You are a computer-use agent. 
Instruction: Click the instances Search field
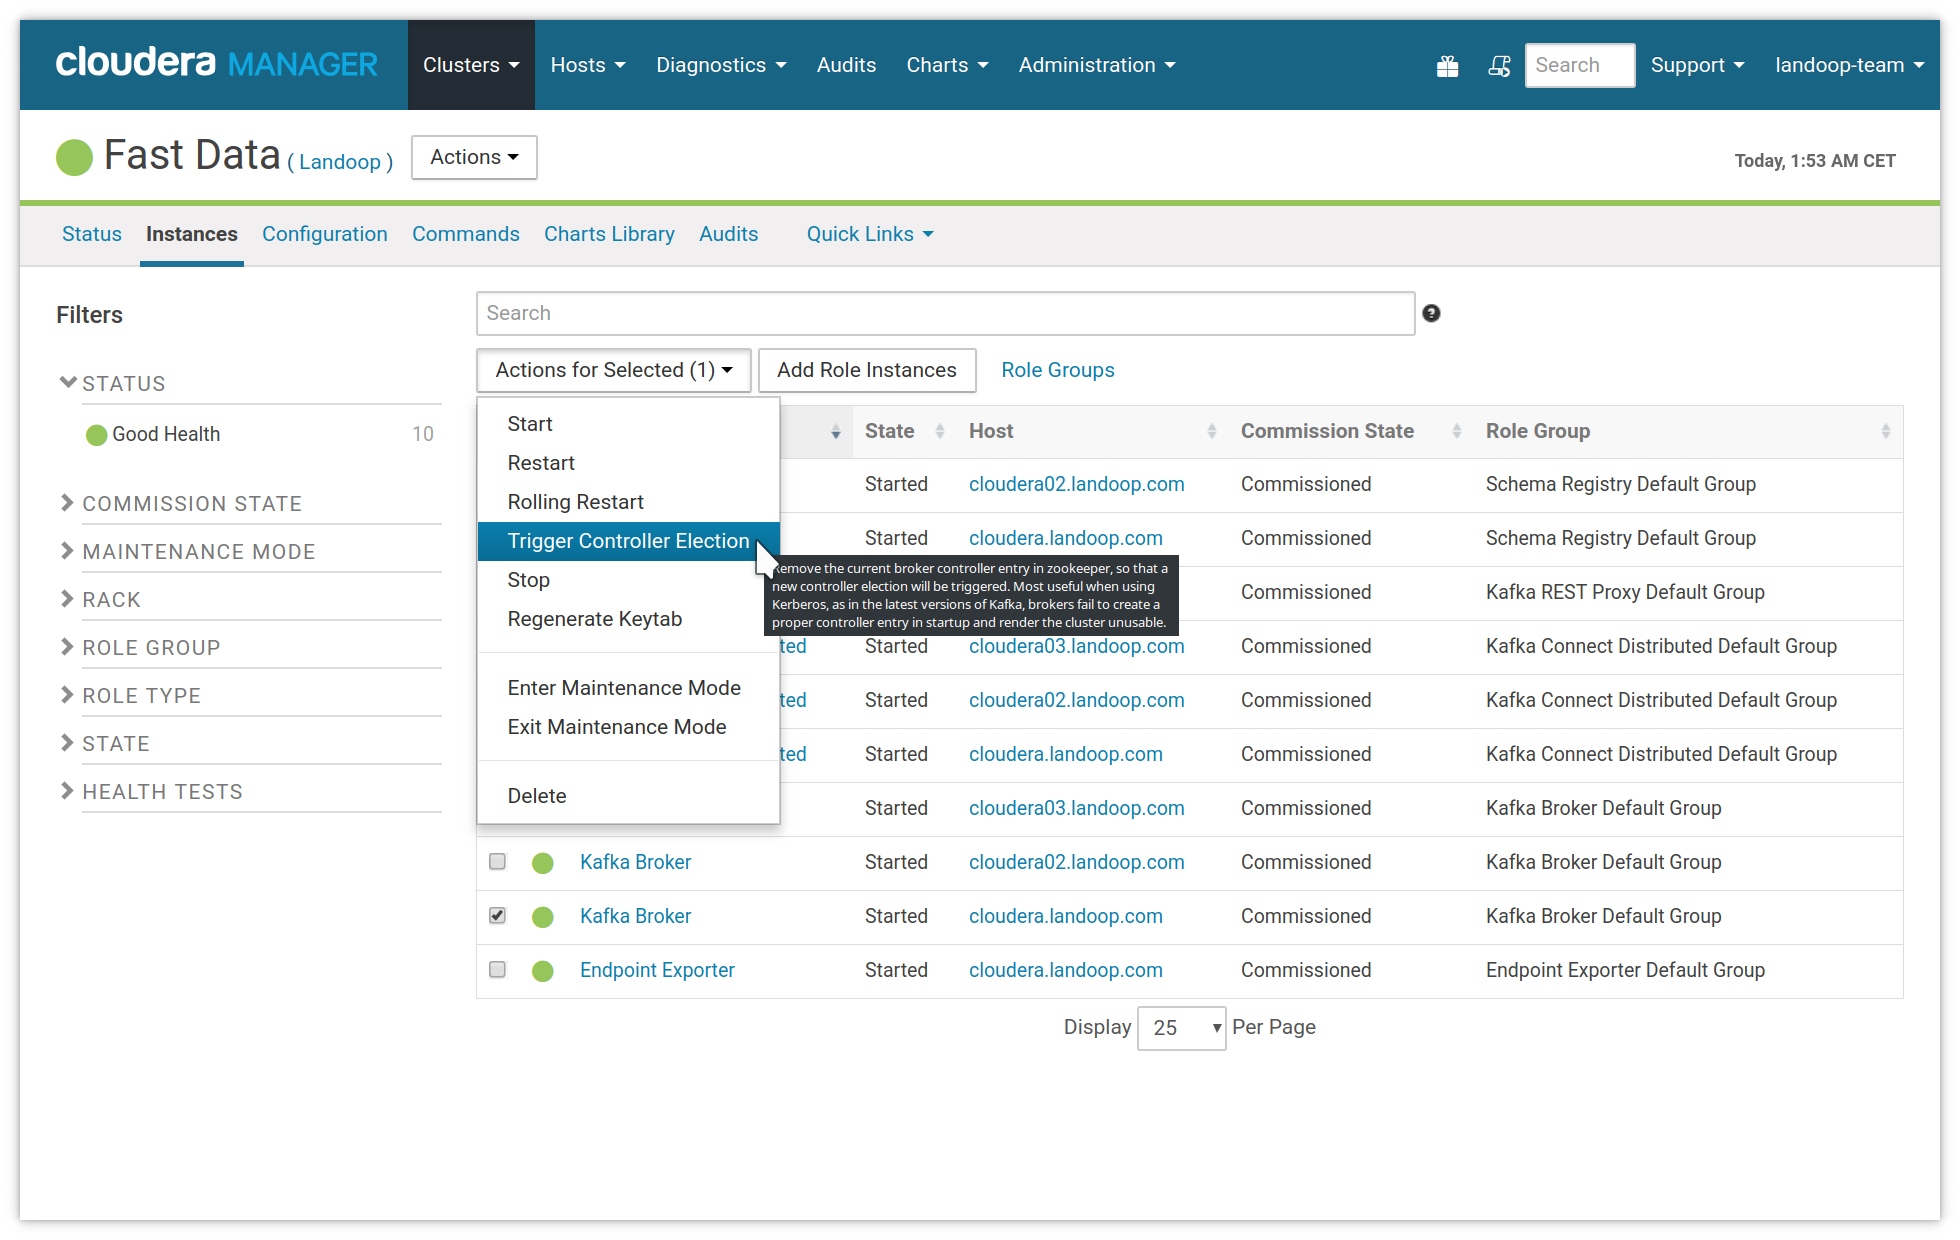point(945,313)
